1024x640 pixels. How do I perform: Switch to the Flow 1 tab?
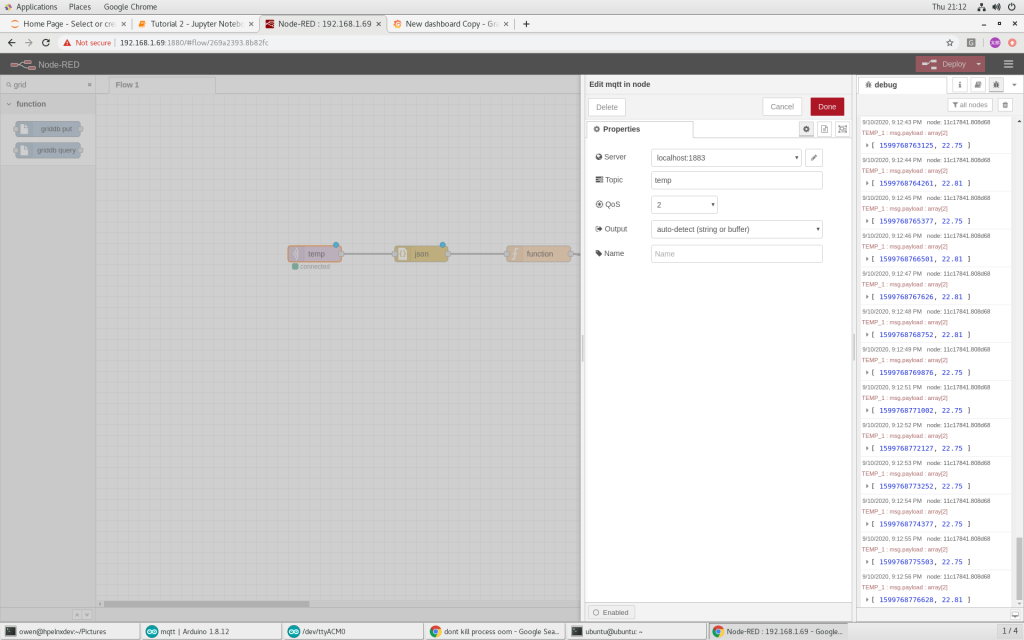point(127,85)
